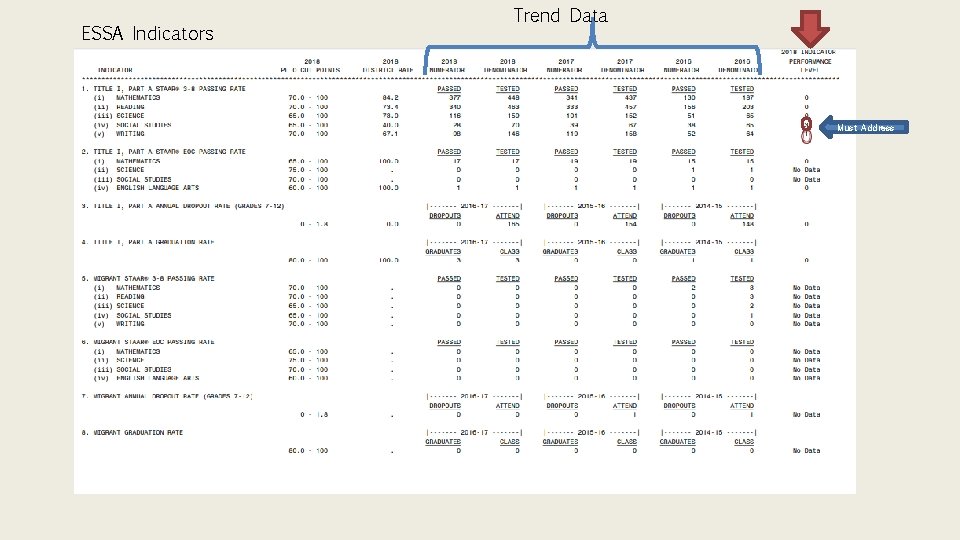Select READING row under Migrant STAAR 3-8
The image size is (960, 540).
[456, 297]
